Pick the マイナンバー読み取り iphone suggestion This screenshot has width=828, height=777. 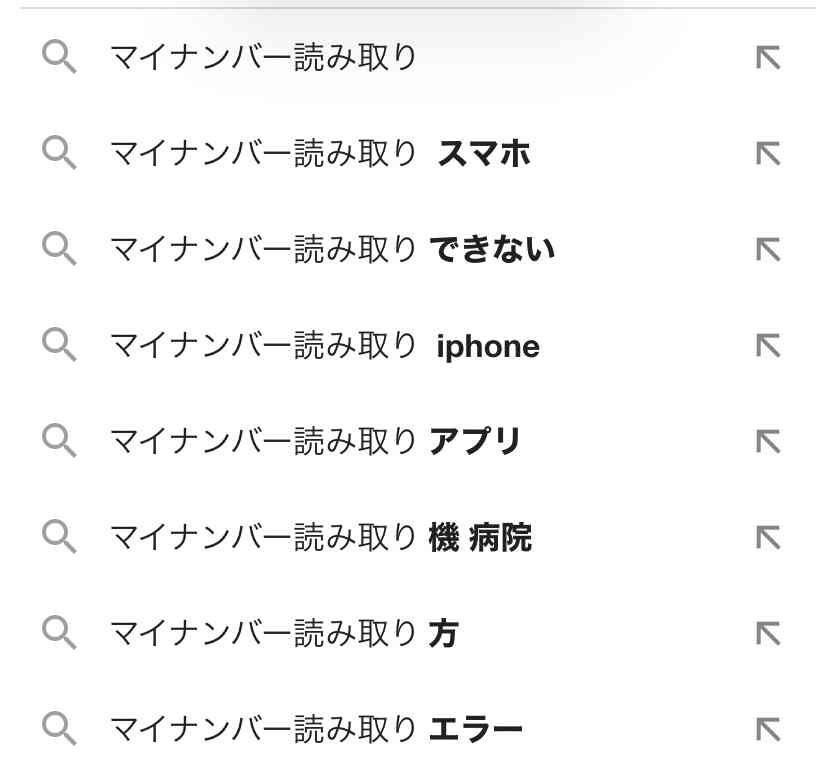tap(323, 346)
